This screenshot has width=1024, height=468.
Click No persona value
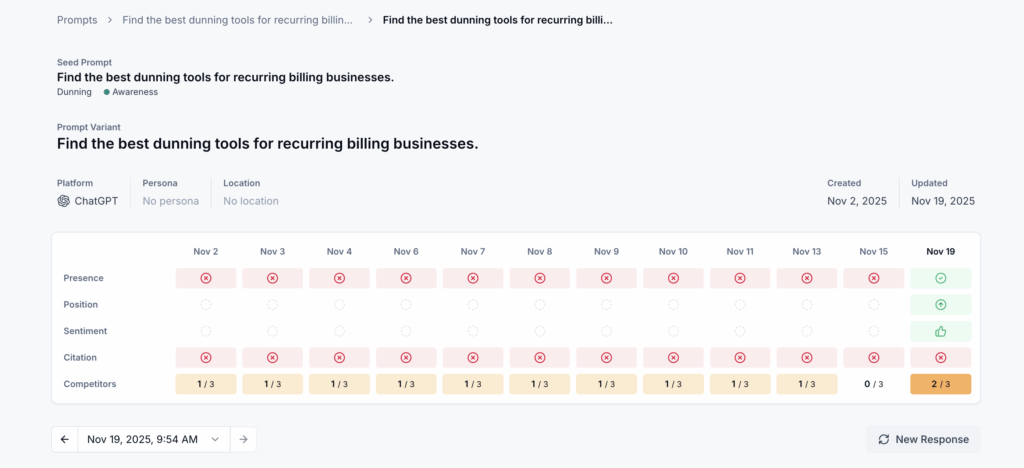click(170, 201)
